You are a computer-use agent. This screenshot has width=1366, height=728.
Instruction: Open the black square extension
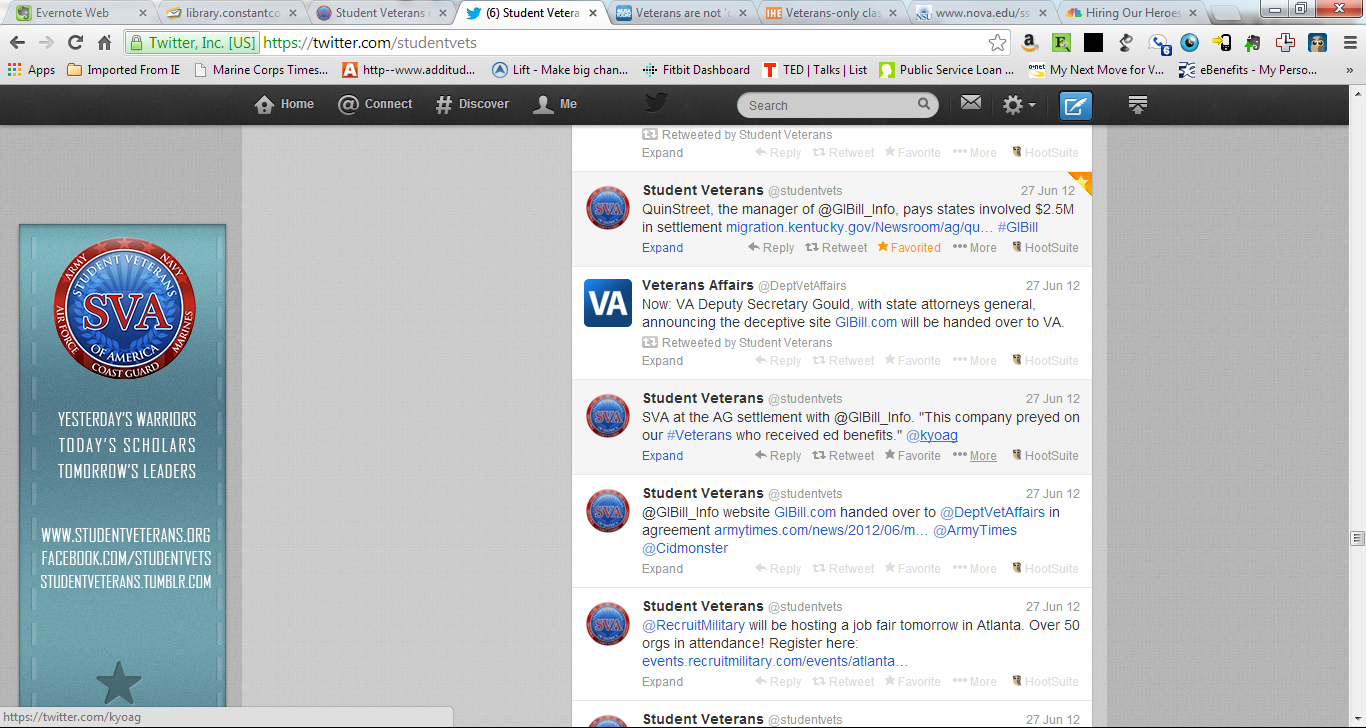pyautogui.click(x=1093, y=43)
